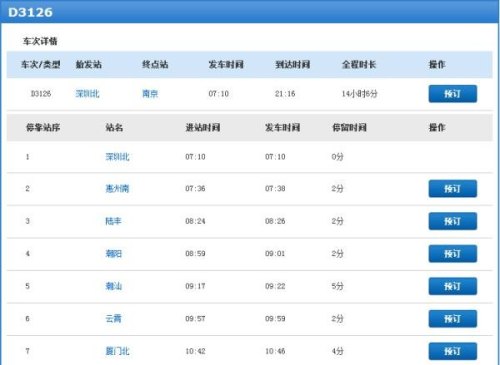Select 潮阳 departure time 09:01
Image resolution: width=500 pixels, height=365 pixels.
[x=275, y=254]
